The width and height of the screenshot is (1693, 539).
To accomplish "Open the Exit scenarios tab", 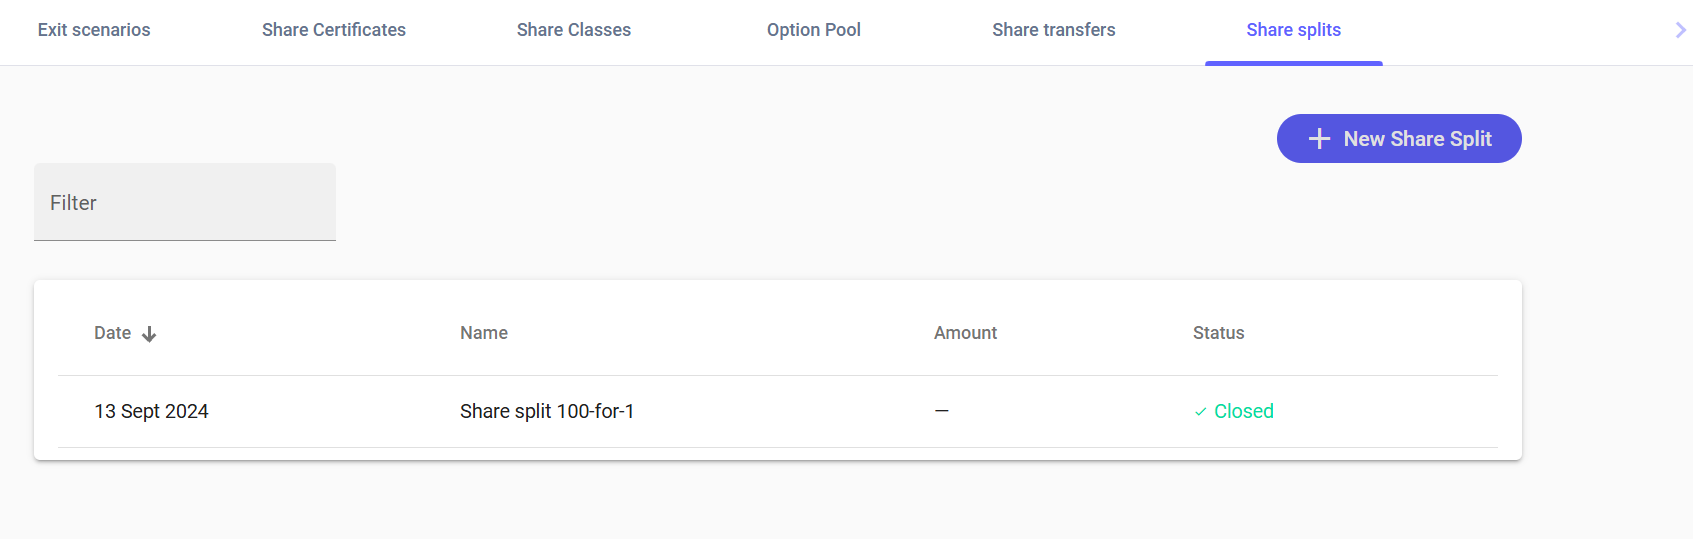I will click(x=94, y=30).
